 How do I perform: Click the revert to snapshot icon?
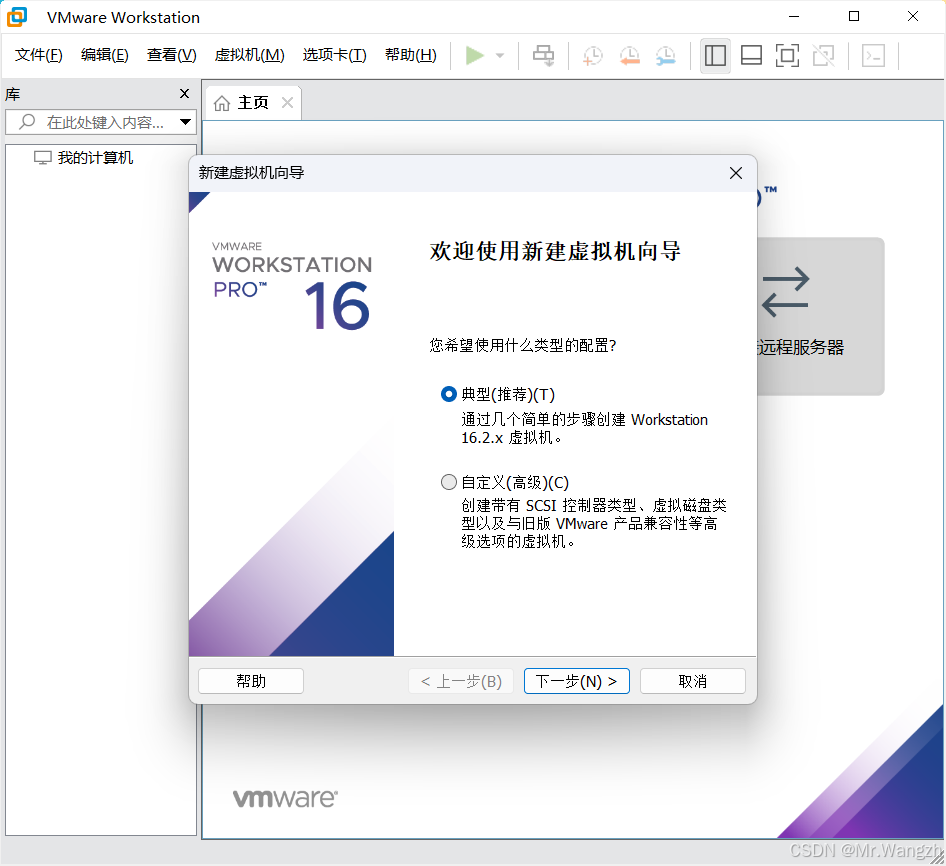coord(629,56)
